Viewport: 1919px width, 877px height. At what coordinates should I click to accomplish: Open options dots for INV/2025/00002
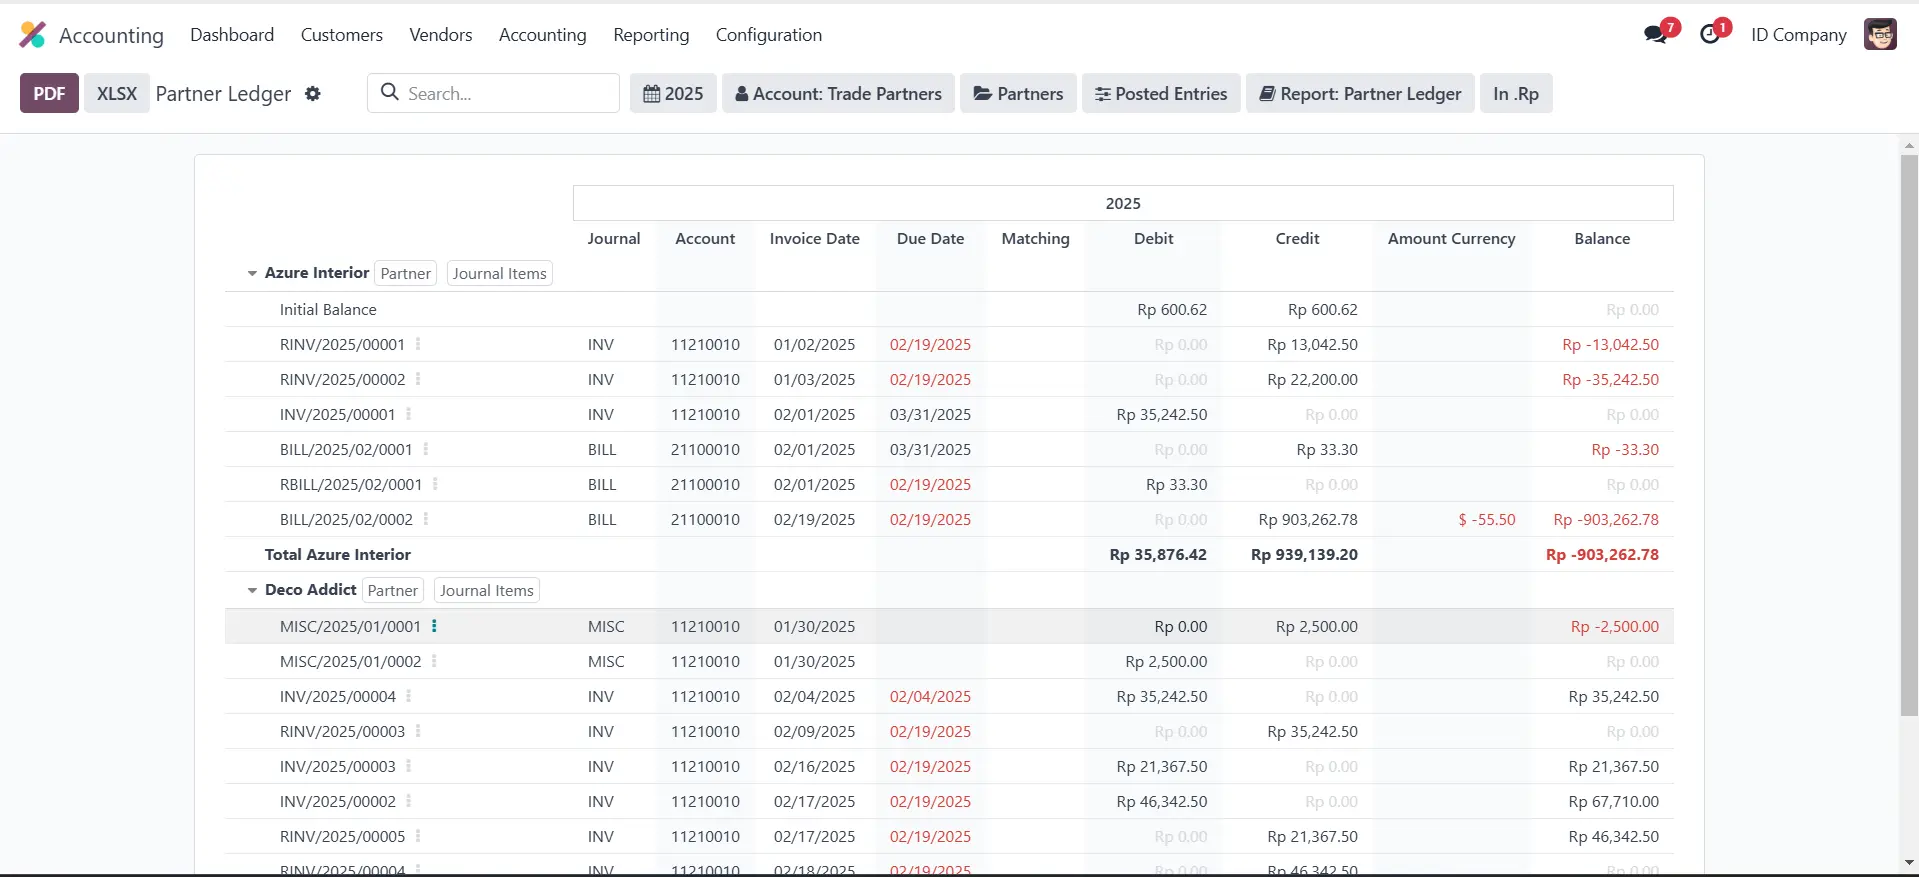click(x=408, y=801)
